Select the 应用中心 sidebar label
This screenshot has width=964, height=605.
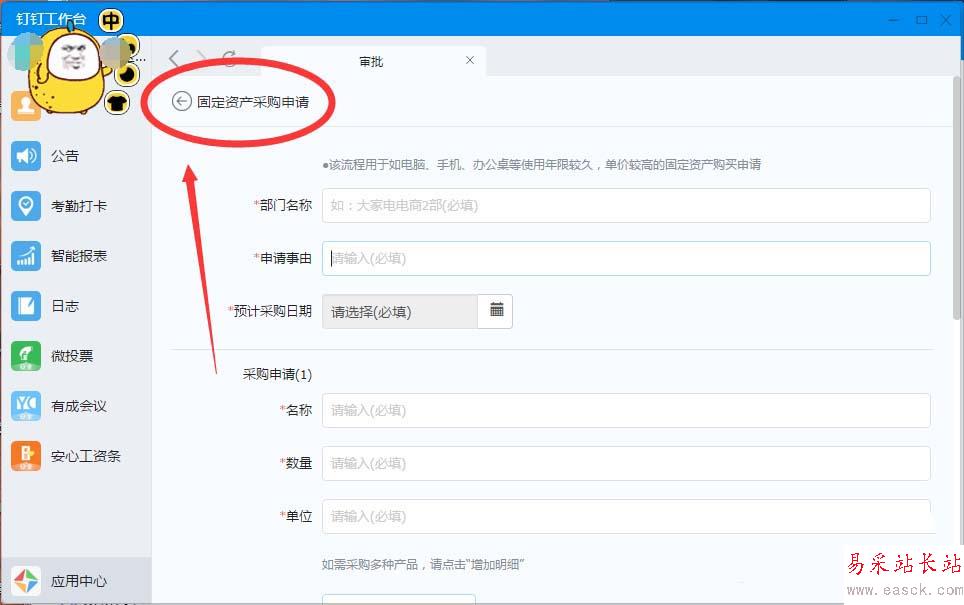(79, 582)
